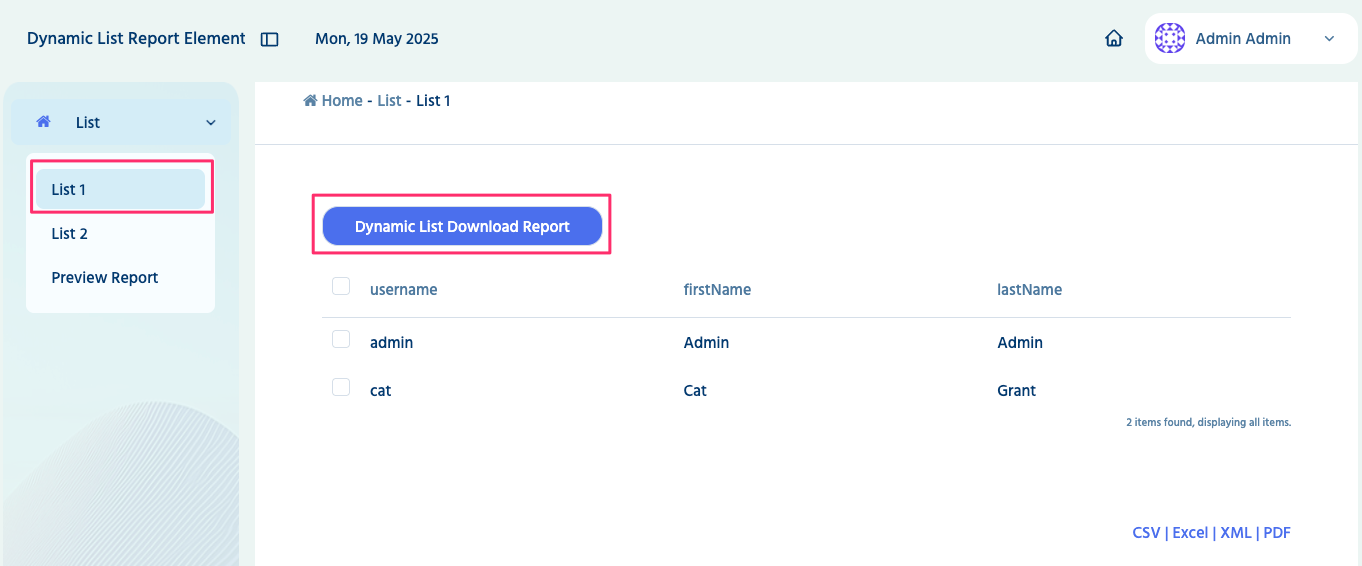Click the Dynamic List Download Report button
Screen dimensions: 1362x566
pyautogui.click(x=462, y=227)
